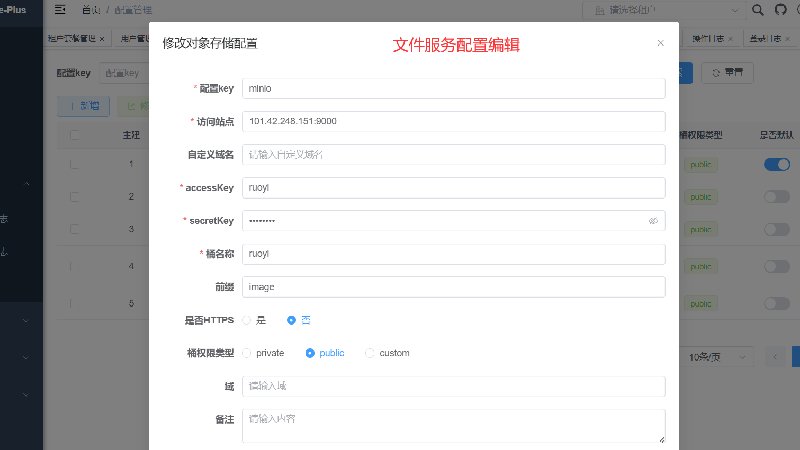Focus the 桶名称 bucket name field
800x450 pixels.
coord(454,254)
